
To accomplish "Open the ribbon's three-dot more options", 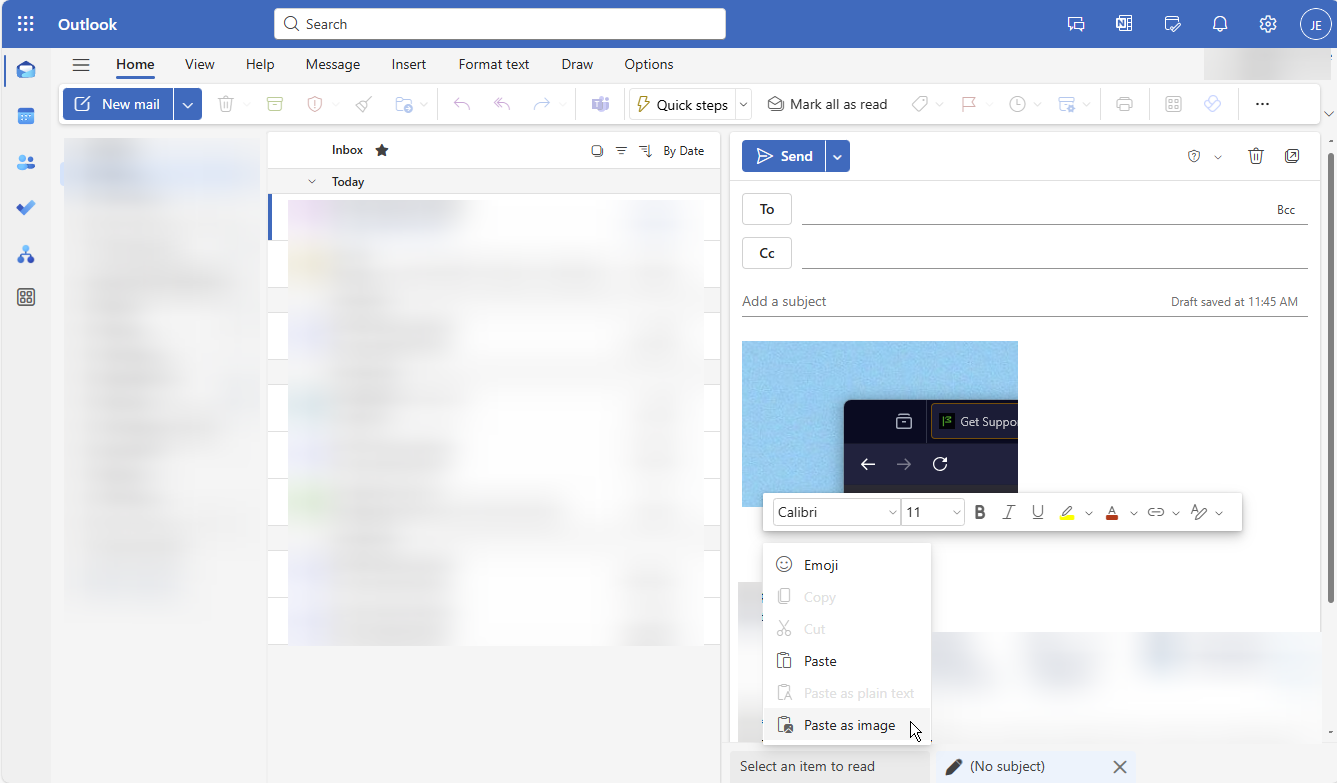I will point(1262,104).
